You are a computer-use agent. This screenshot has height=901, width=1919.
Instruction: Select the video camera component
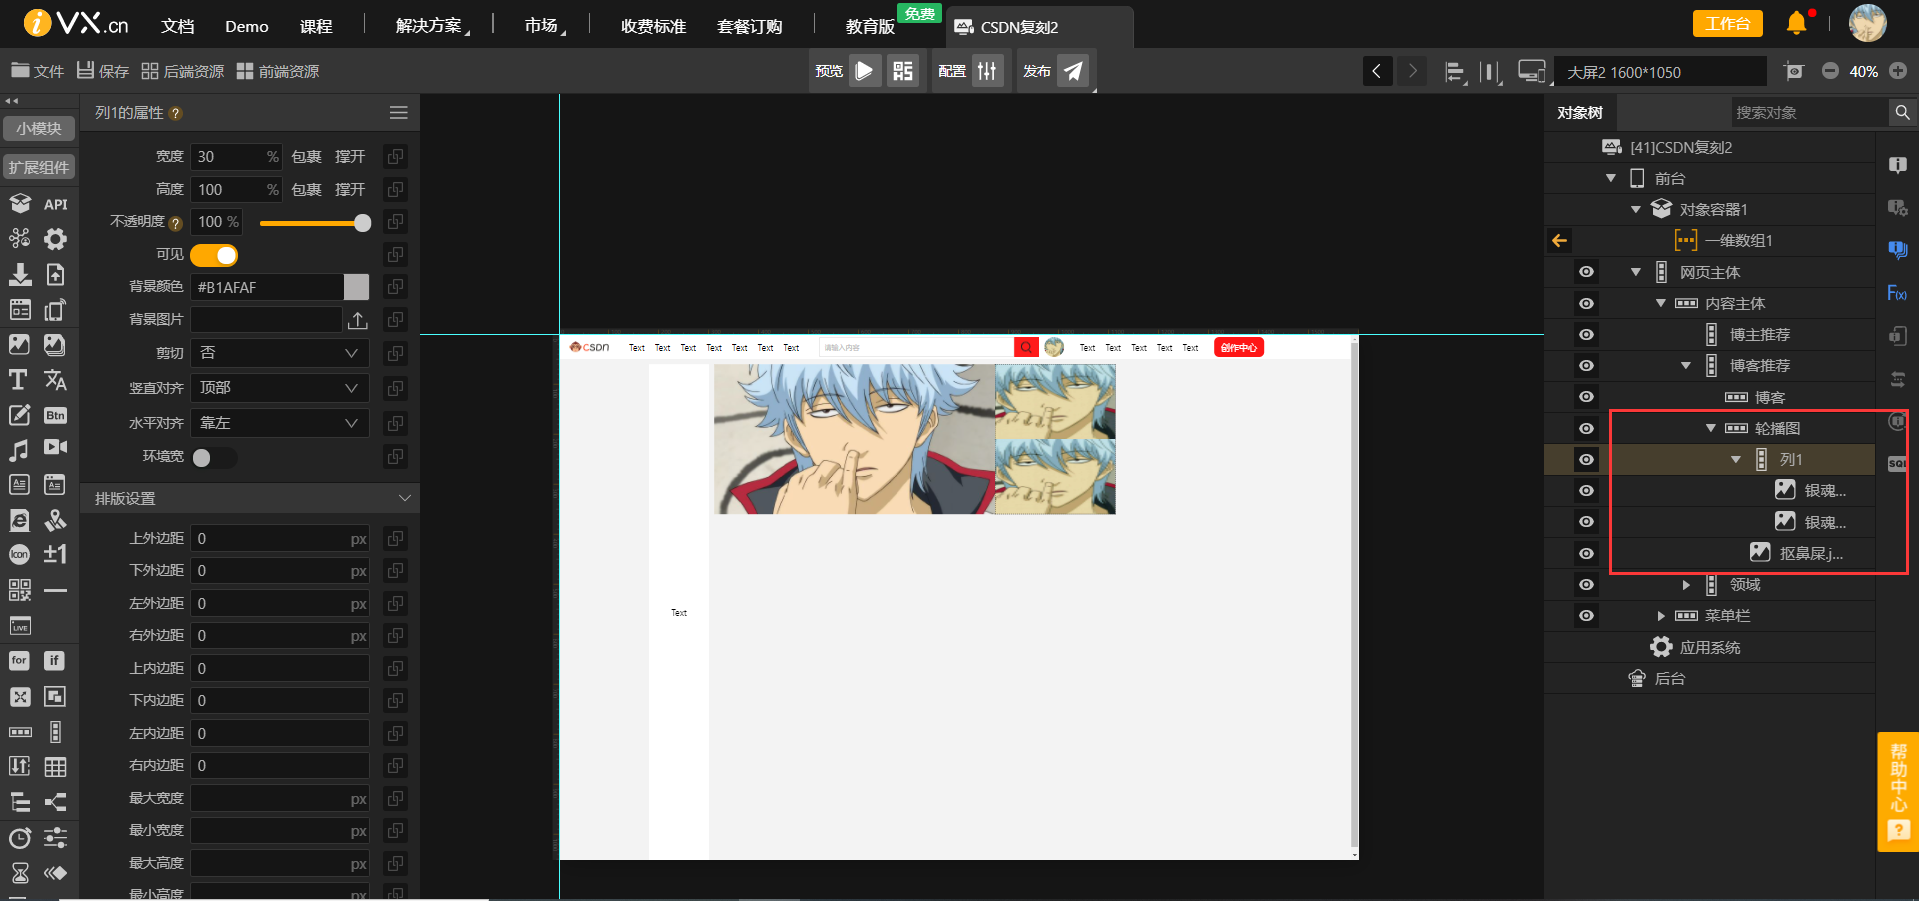55,447
